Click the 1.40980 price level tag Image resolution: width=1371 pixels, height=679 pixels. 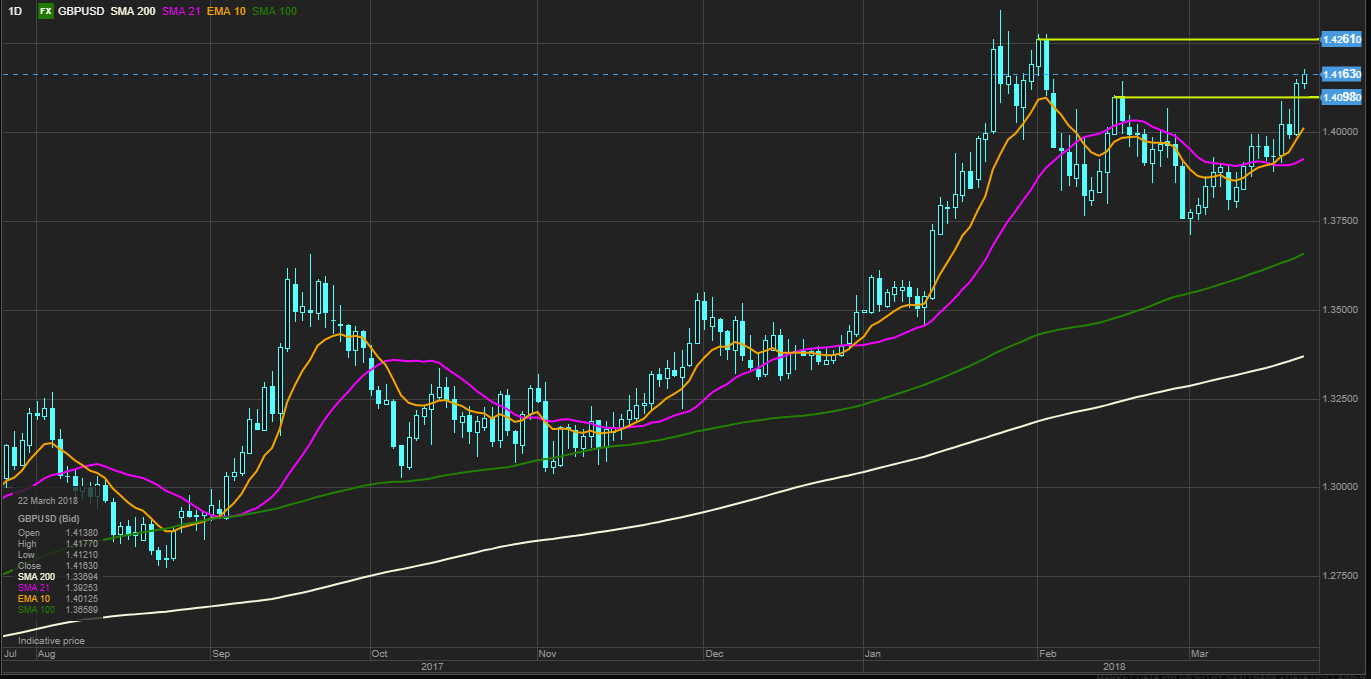click(x=1341, y=97)
